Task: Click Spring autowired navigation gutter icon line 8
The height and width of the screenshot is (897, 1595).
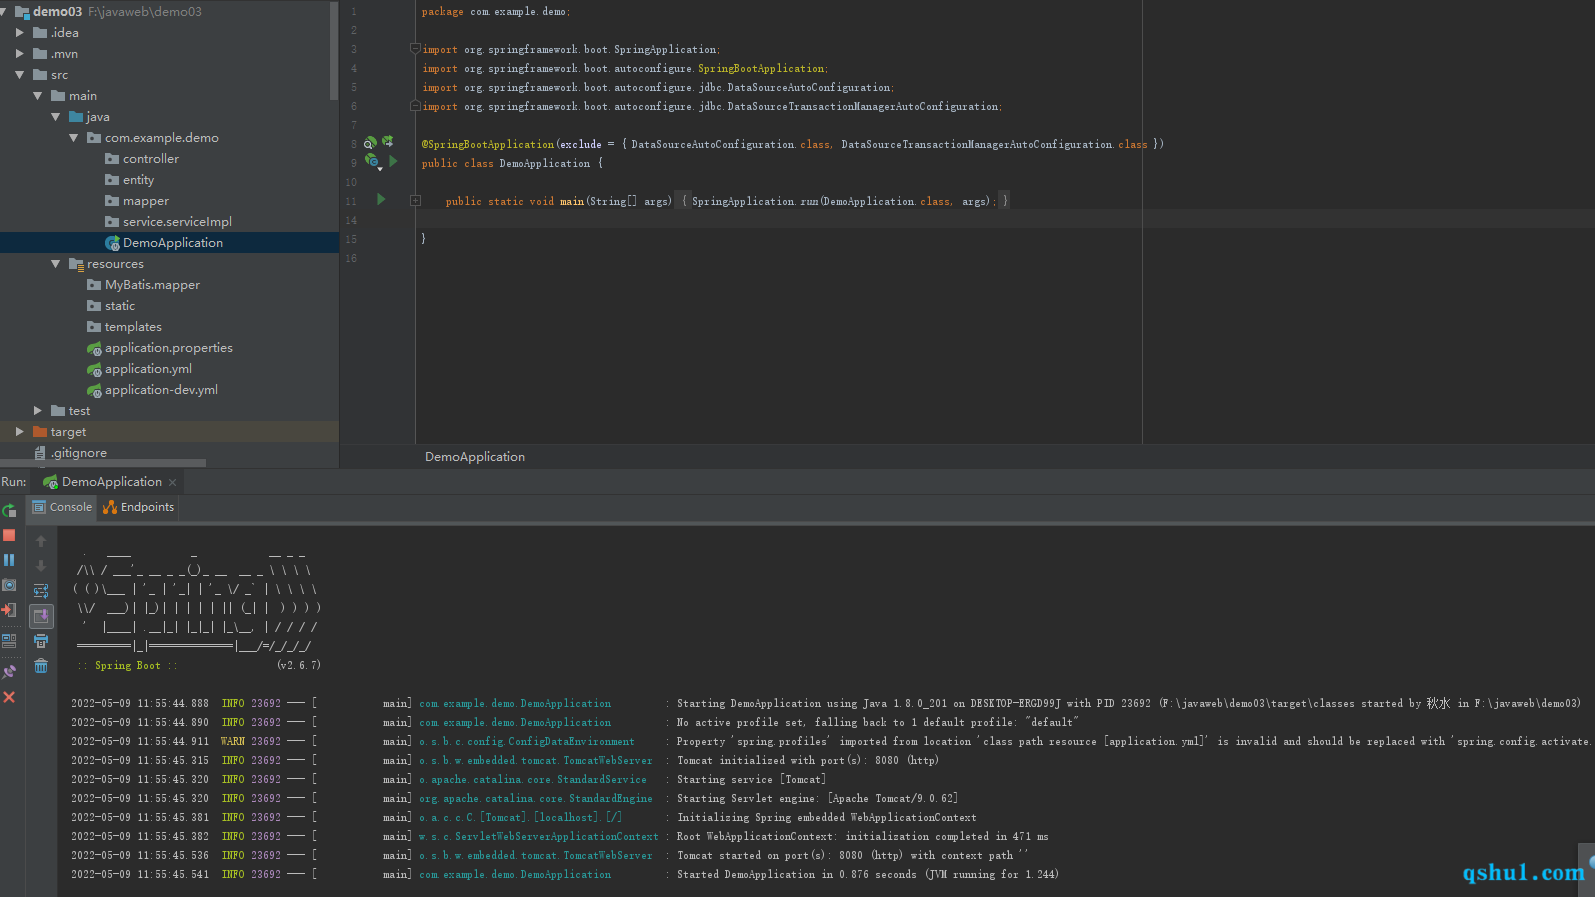Action: tap(387, 142)
